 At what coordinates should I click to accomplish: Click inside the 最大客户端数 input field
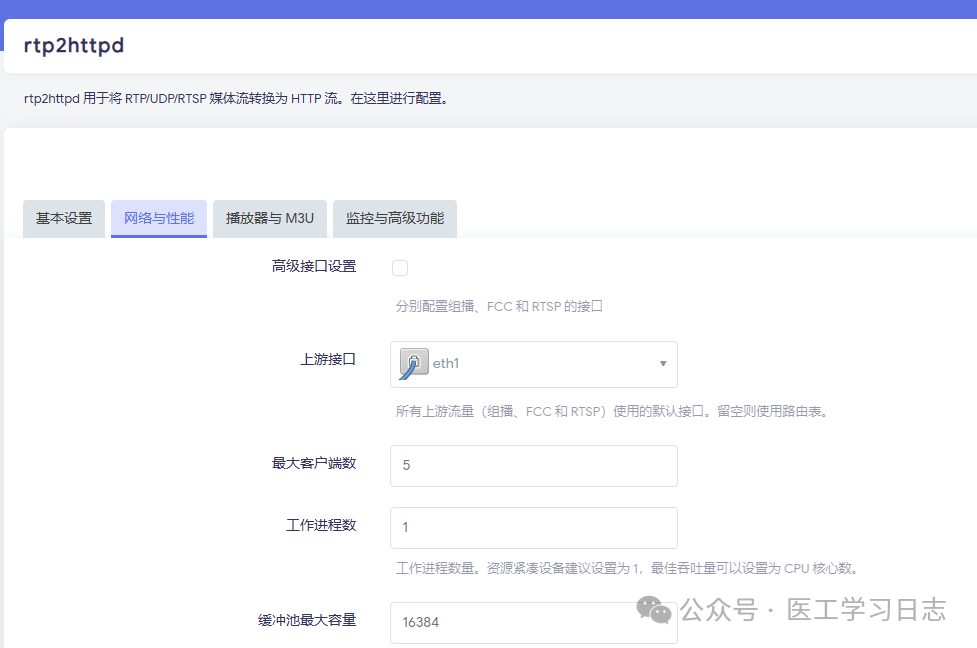click(x=533, y=465)
